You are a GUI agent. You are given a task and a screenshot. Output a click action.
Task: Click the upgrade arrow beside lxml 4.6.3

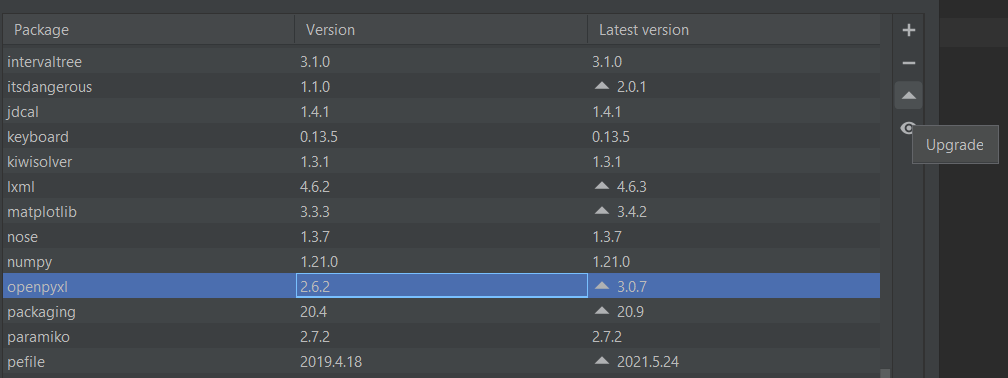pyautogui.click(x=602, y=186)
